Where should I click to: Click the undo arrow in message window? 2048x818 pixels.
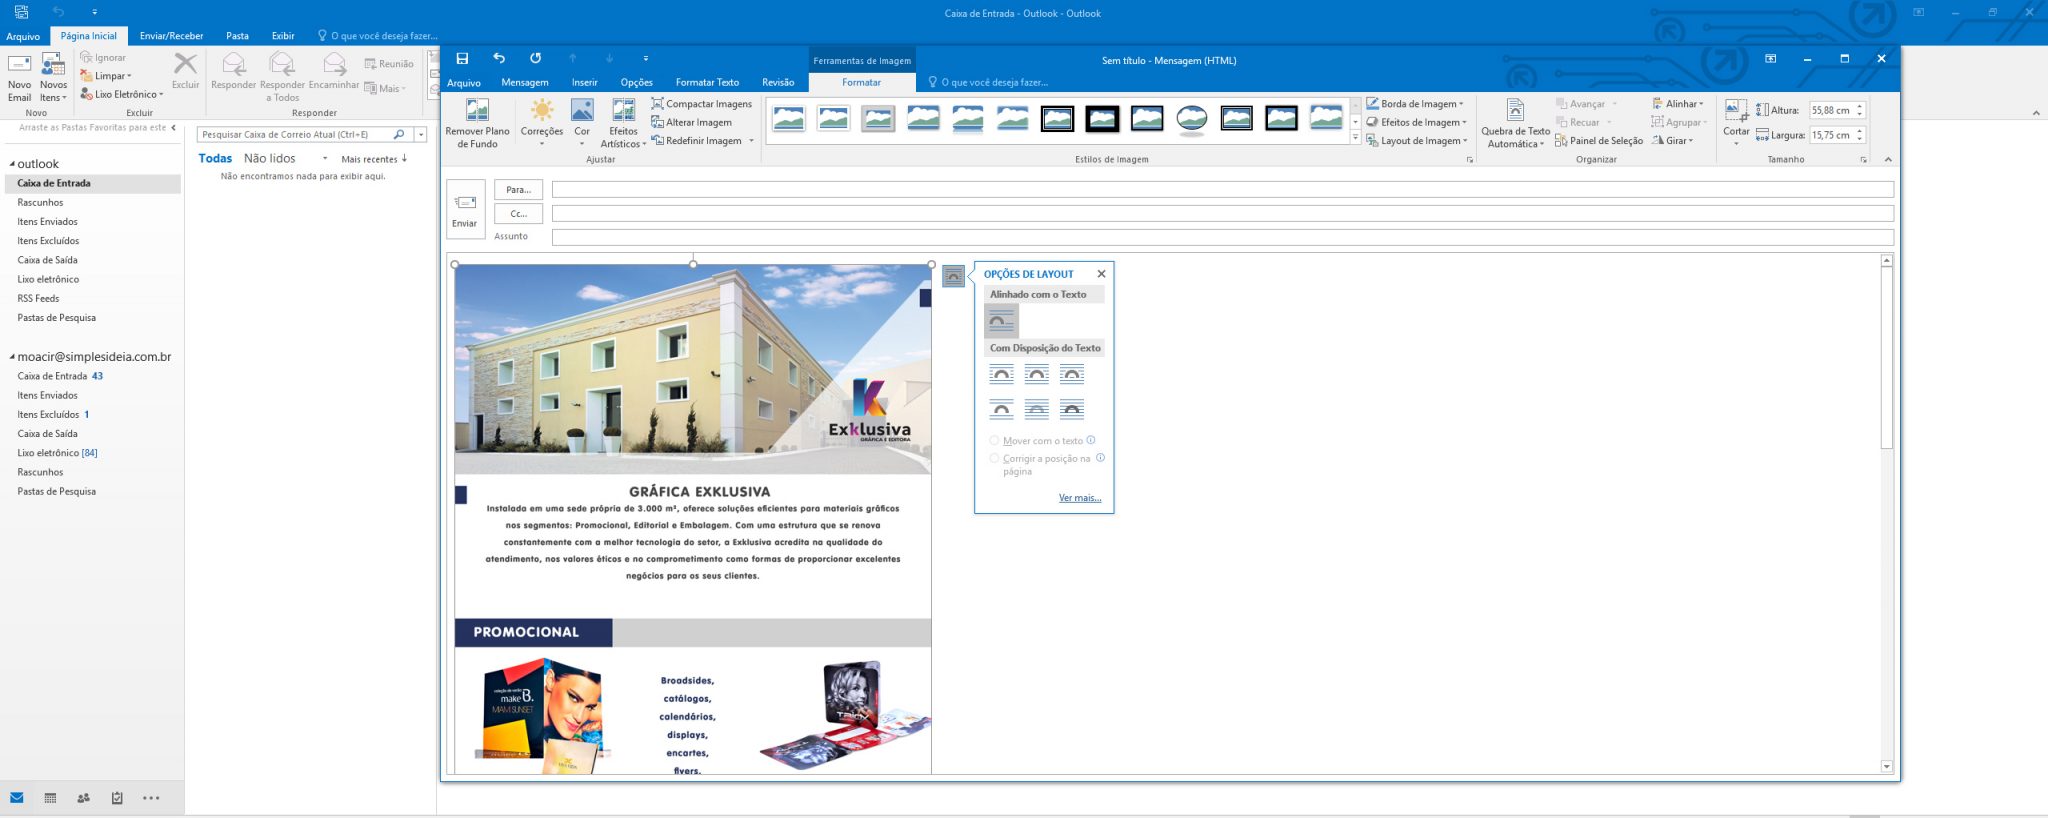coord(499,59)
